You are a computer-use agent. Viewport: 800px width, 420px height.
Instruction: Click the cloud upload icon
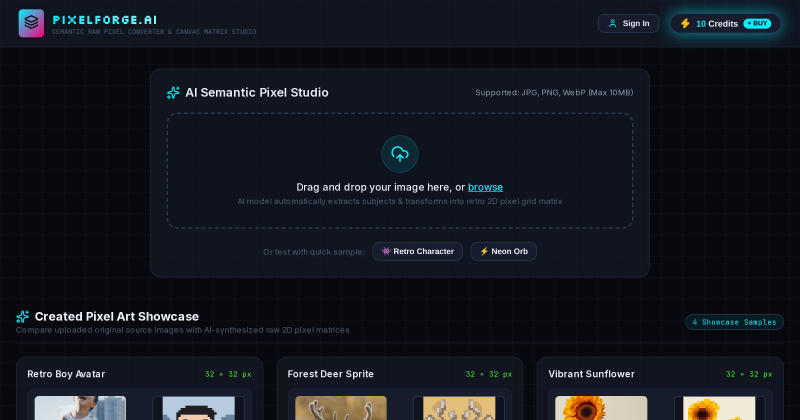[x=400, y=154]
